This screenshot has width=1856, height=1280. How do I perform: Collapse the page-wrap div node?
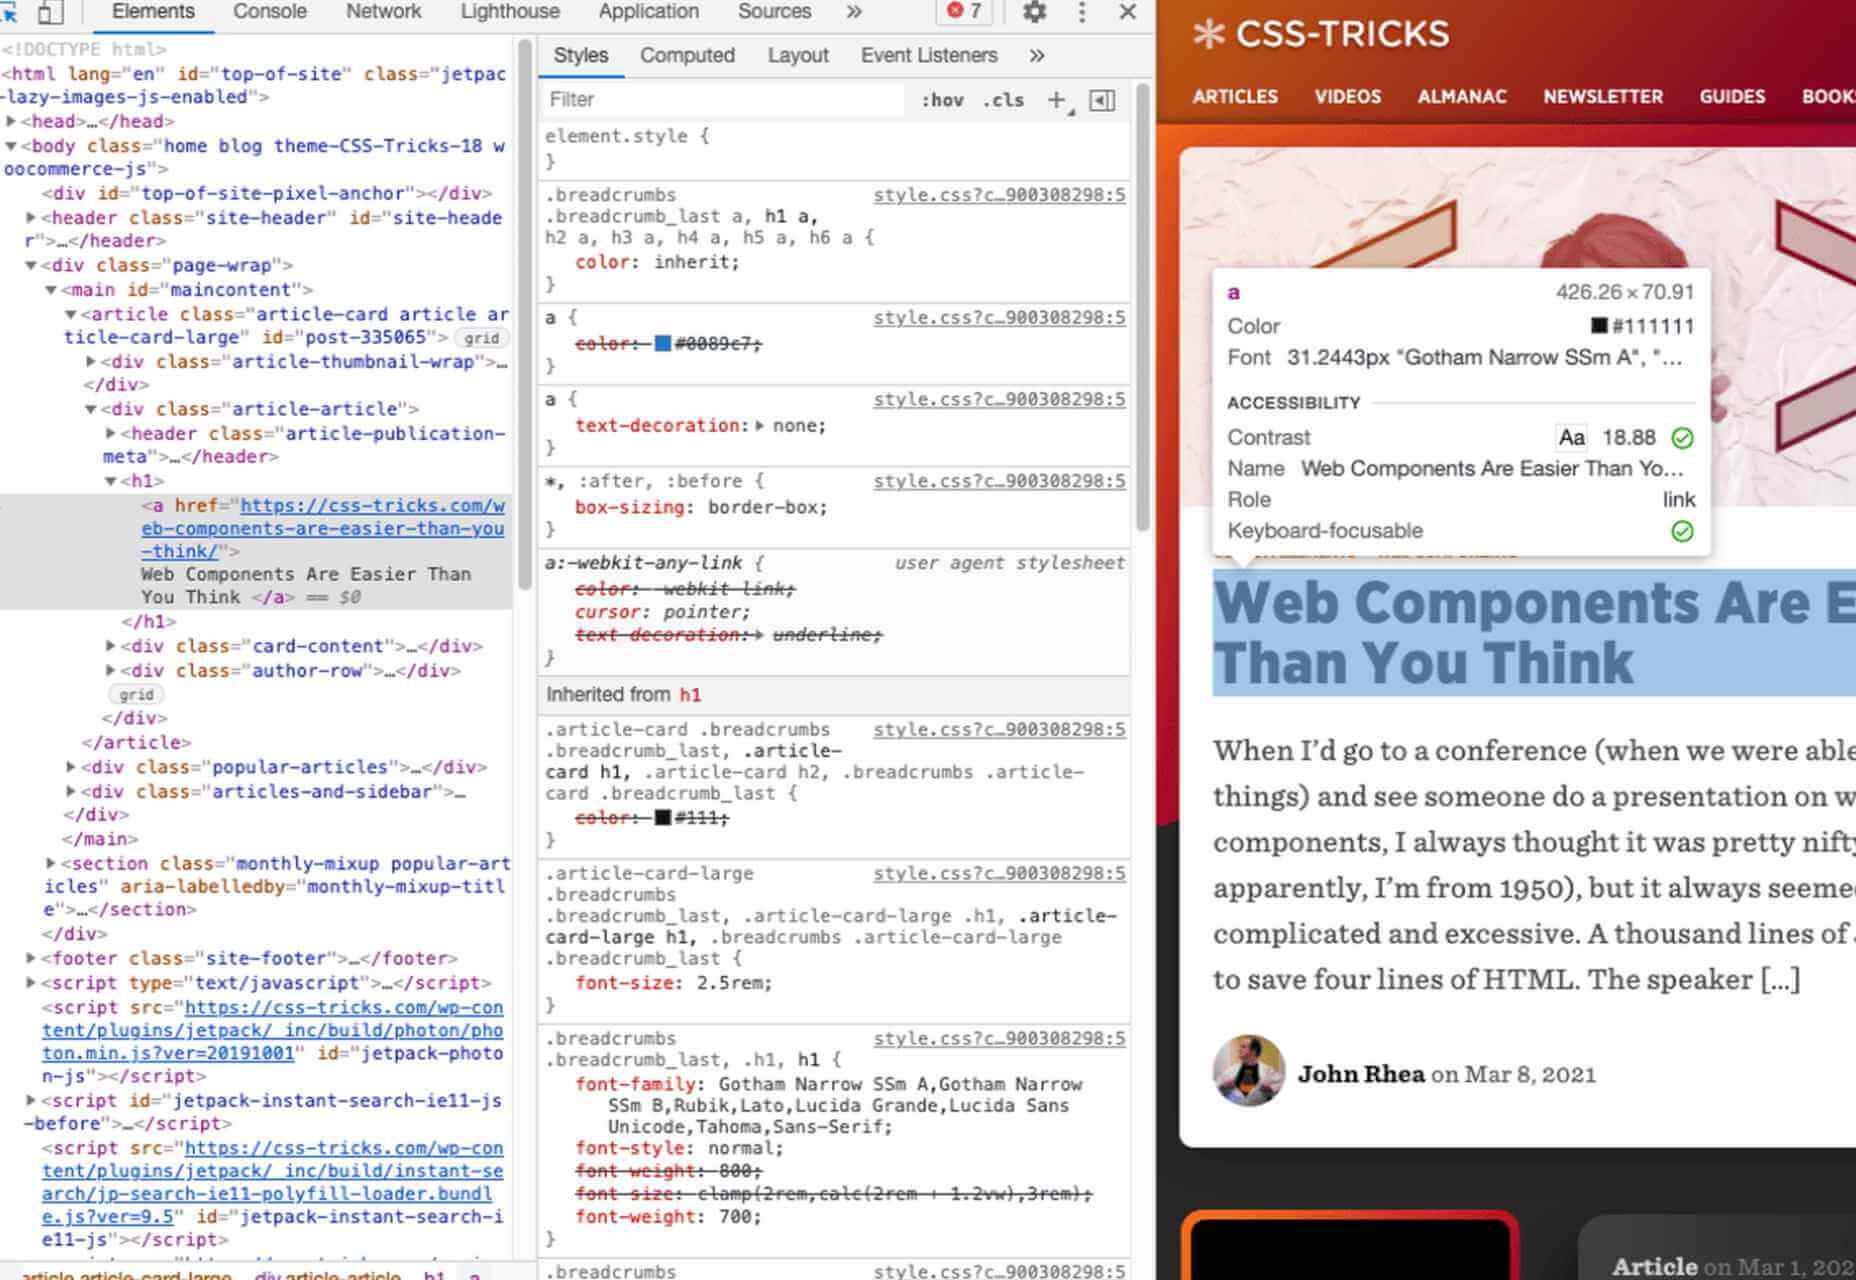coord(31,266)
